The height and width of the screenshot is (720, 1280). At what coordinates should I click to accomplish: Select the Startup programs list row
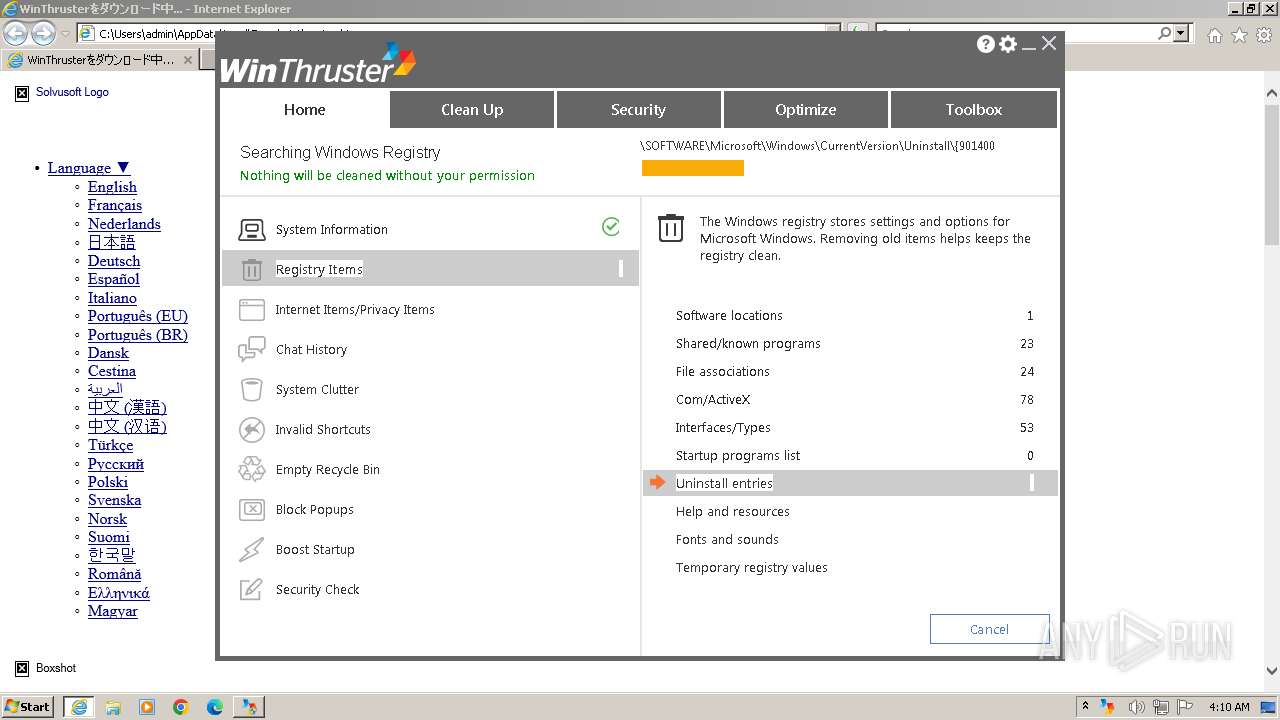pos(850,455)
